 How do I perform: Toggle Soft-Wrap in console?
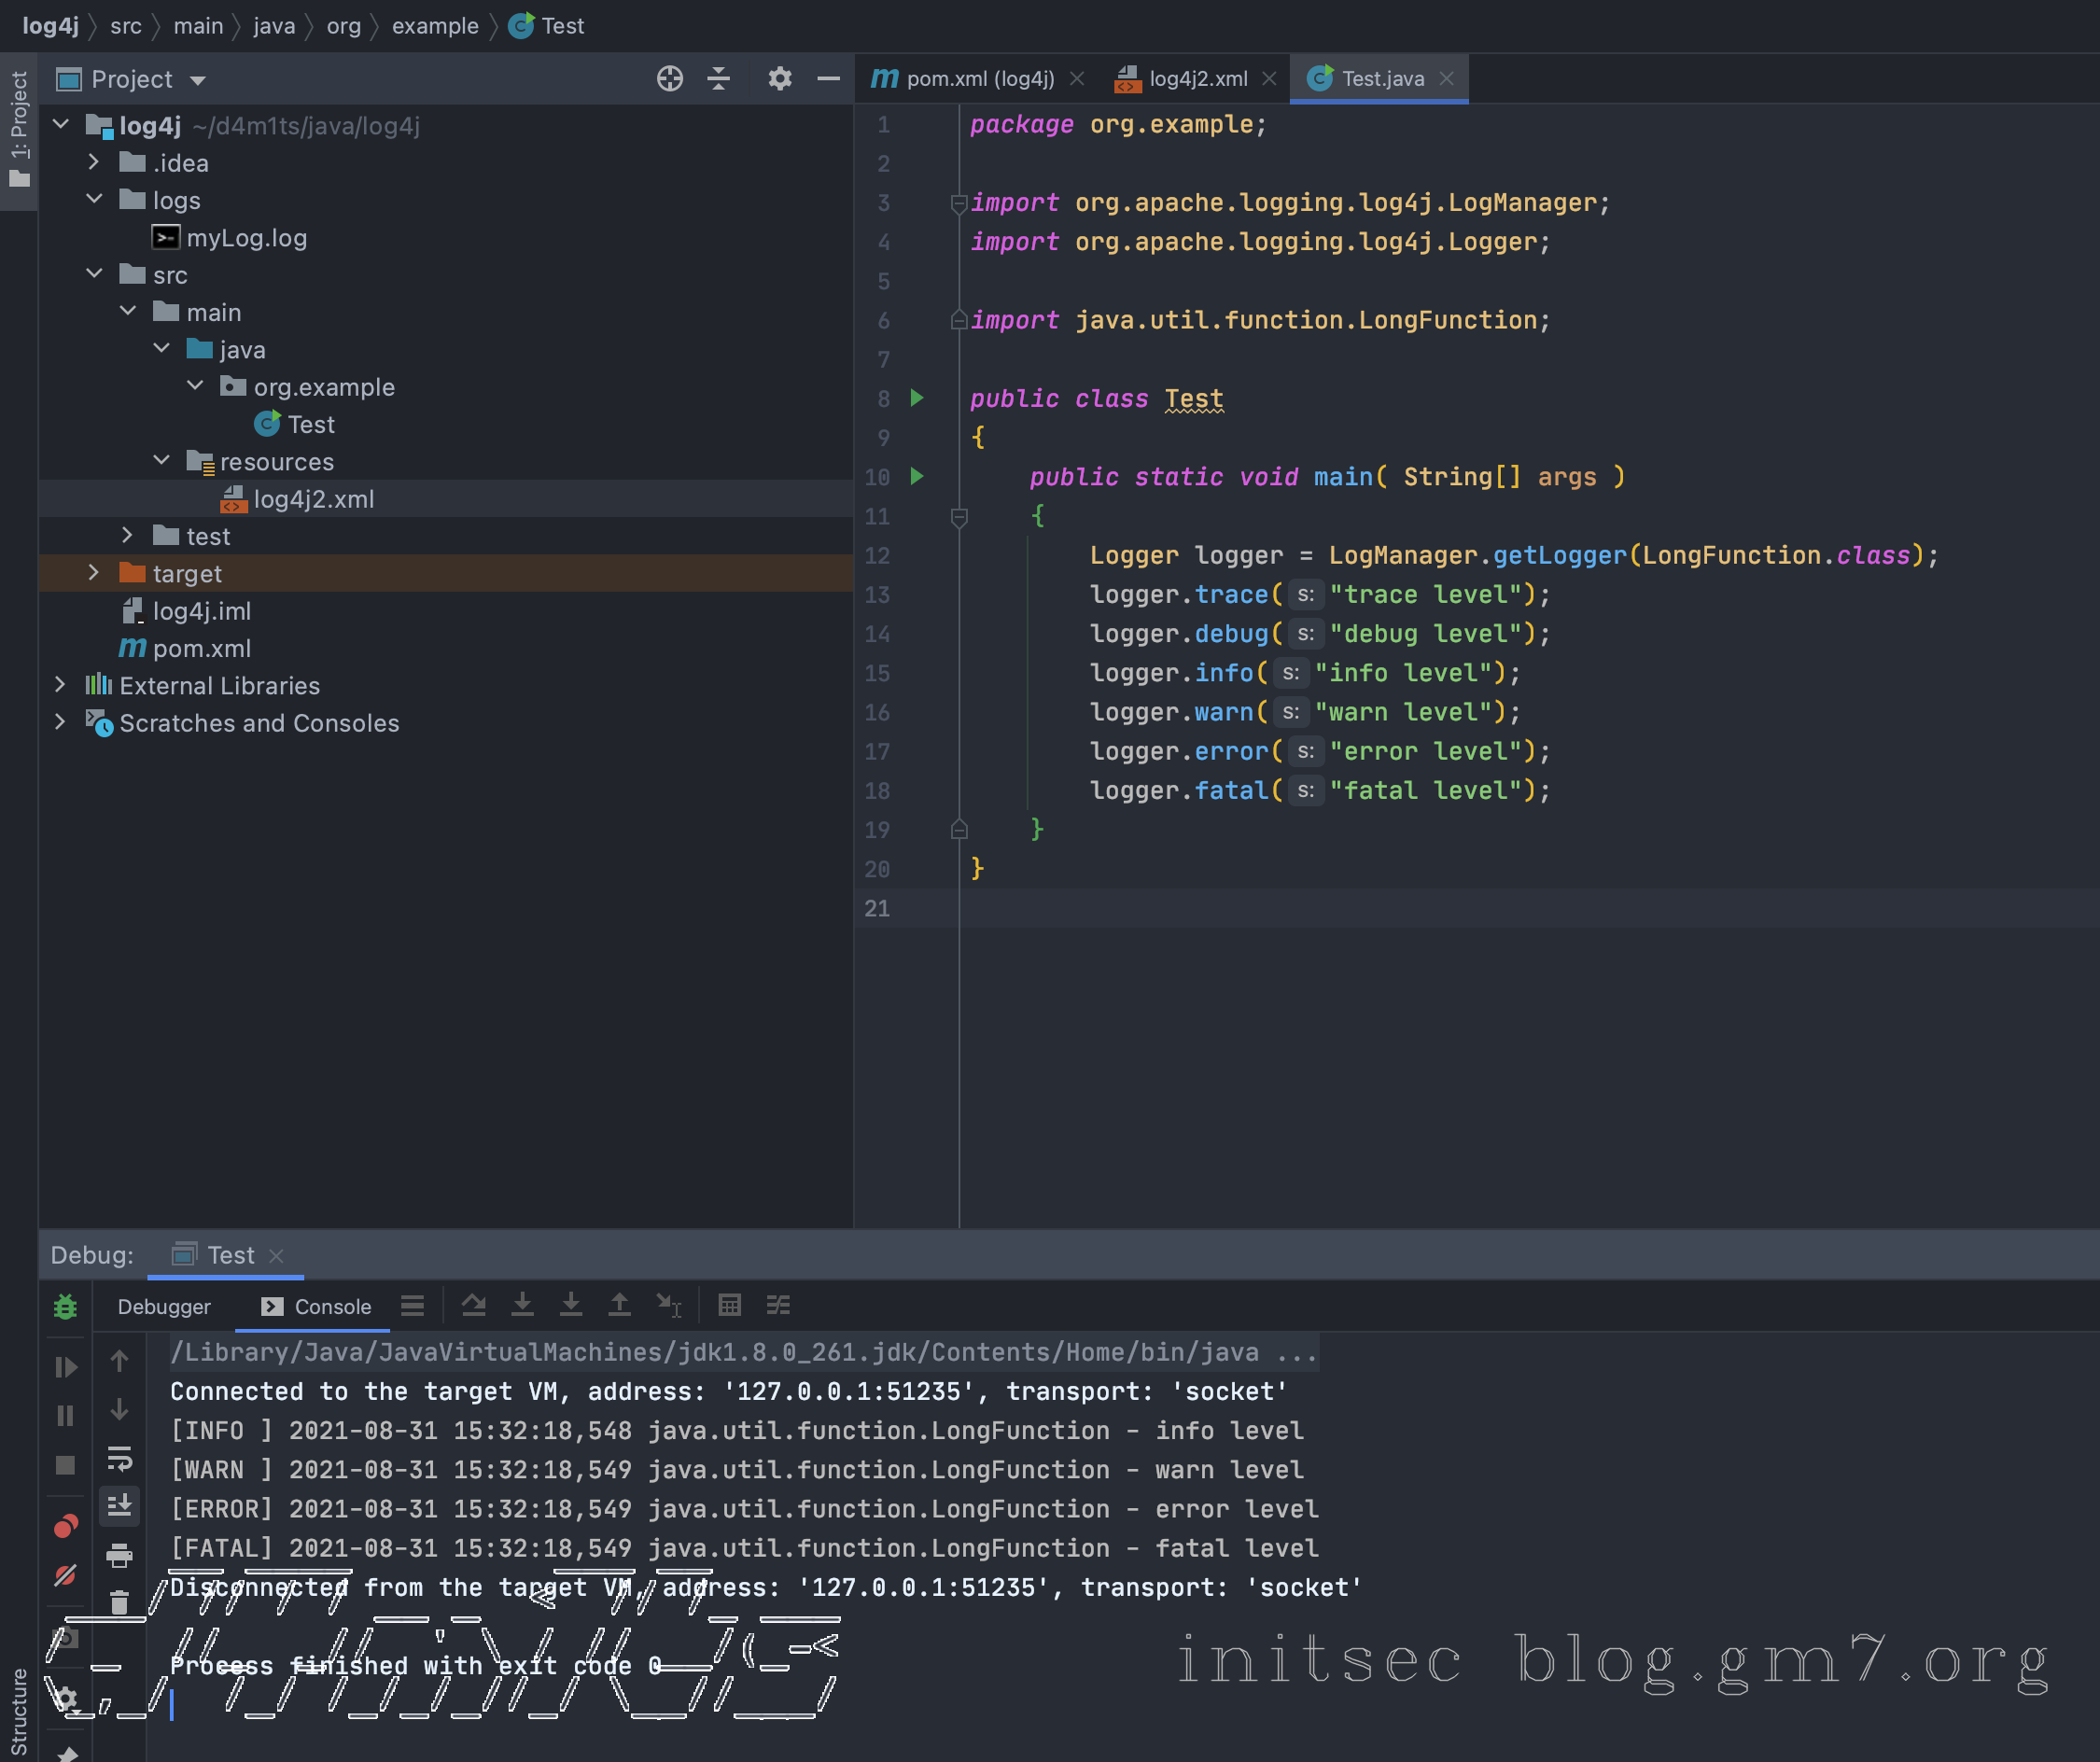119,1458
